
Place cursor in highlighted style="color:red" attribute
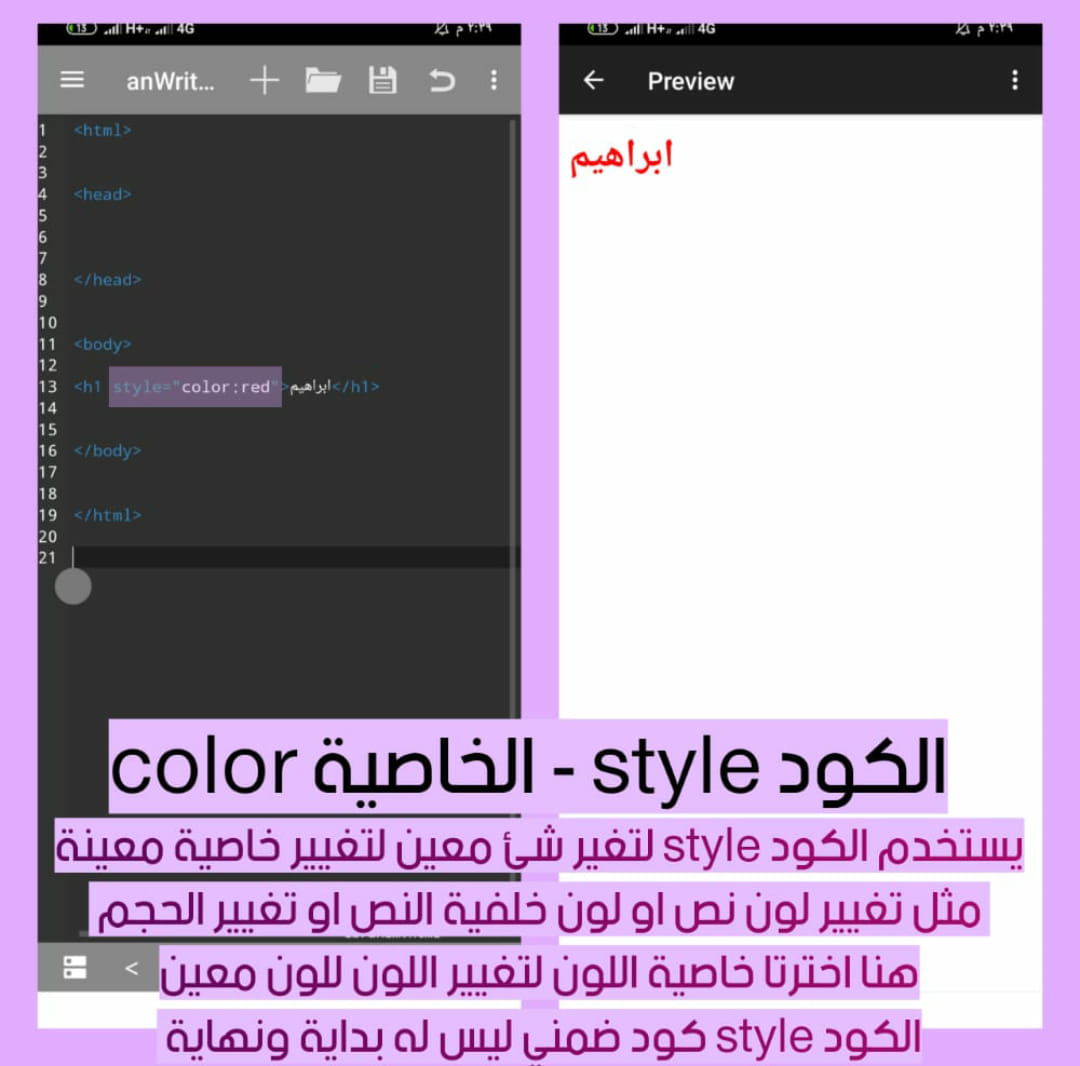tap(195, 387)
